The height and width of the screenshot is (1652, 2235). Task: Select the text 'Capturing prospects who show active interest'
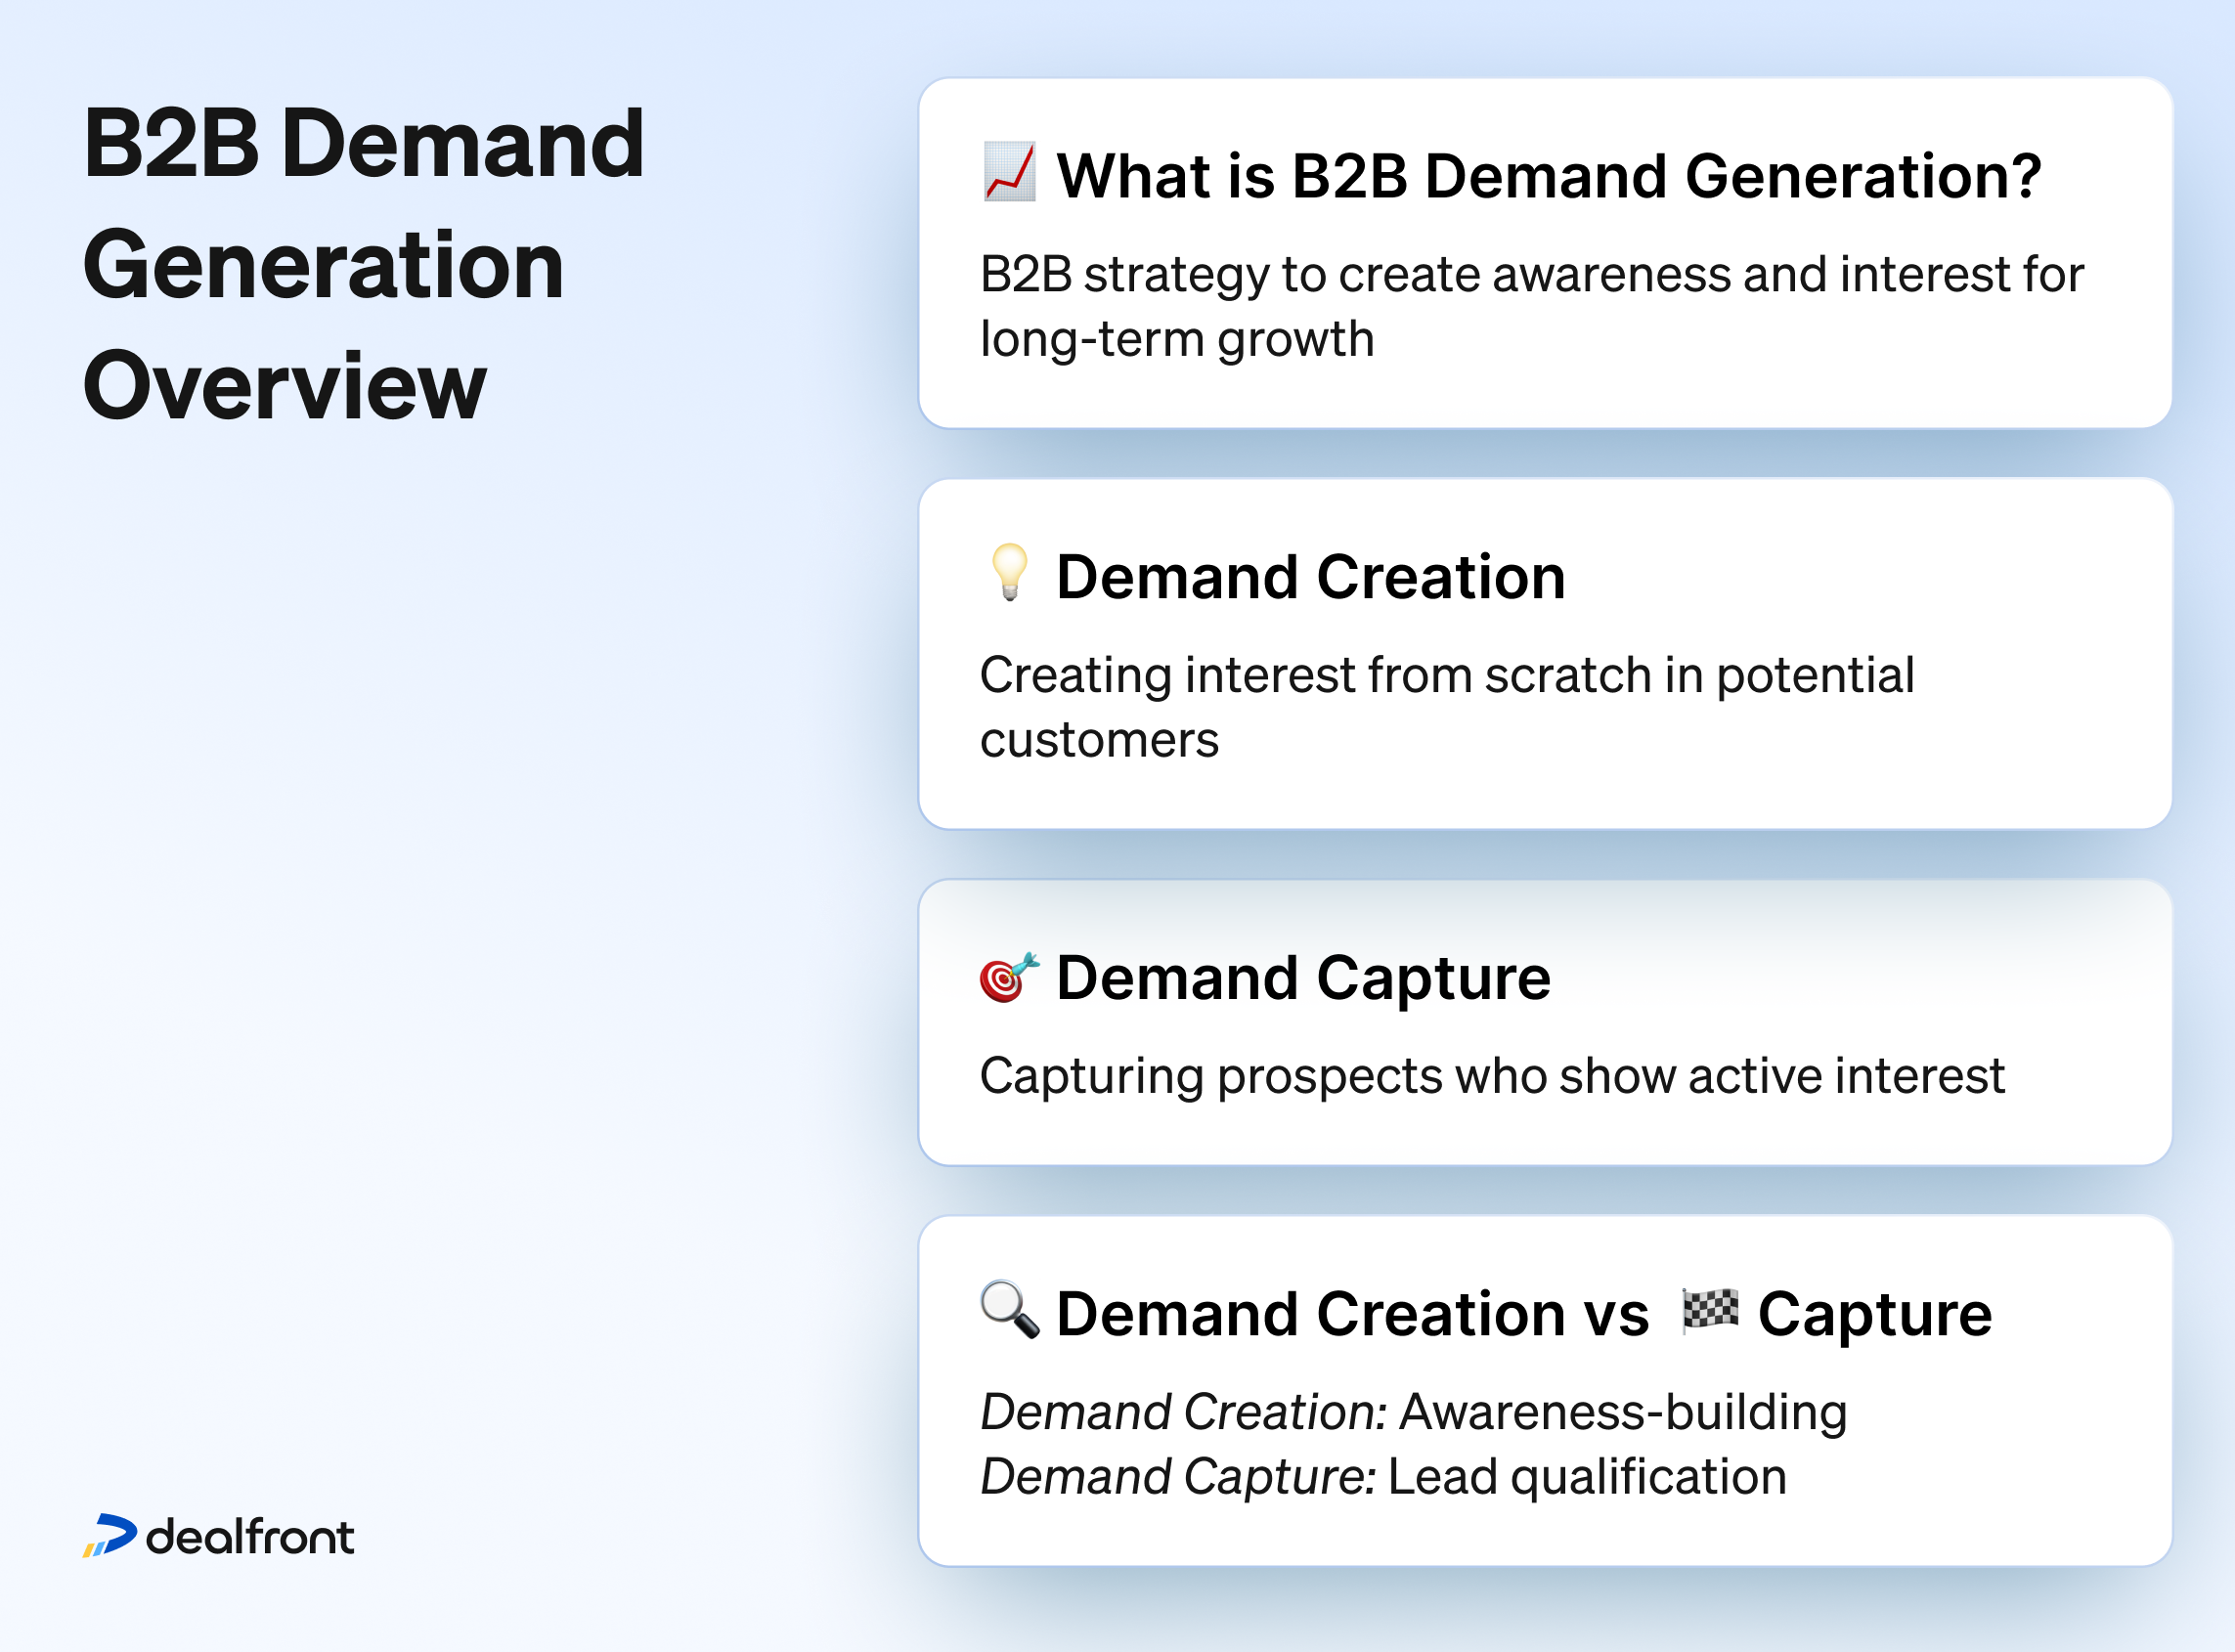coord(1493,1076)
